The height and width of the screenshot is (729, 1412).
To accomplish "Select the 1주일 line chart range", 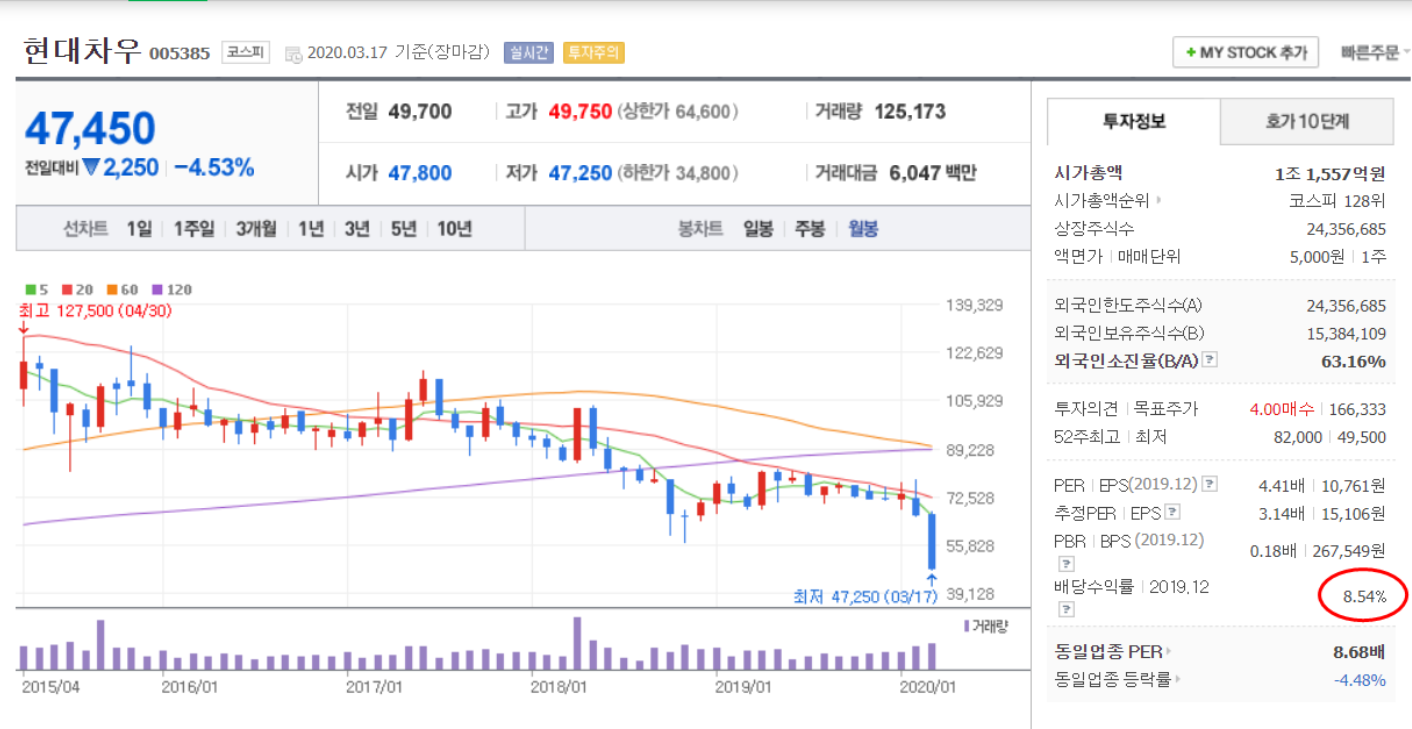I will click(x=194, y=229).
